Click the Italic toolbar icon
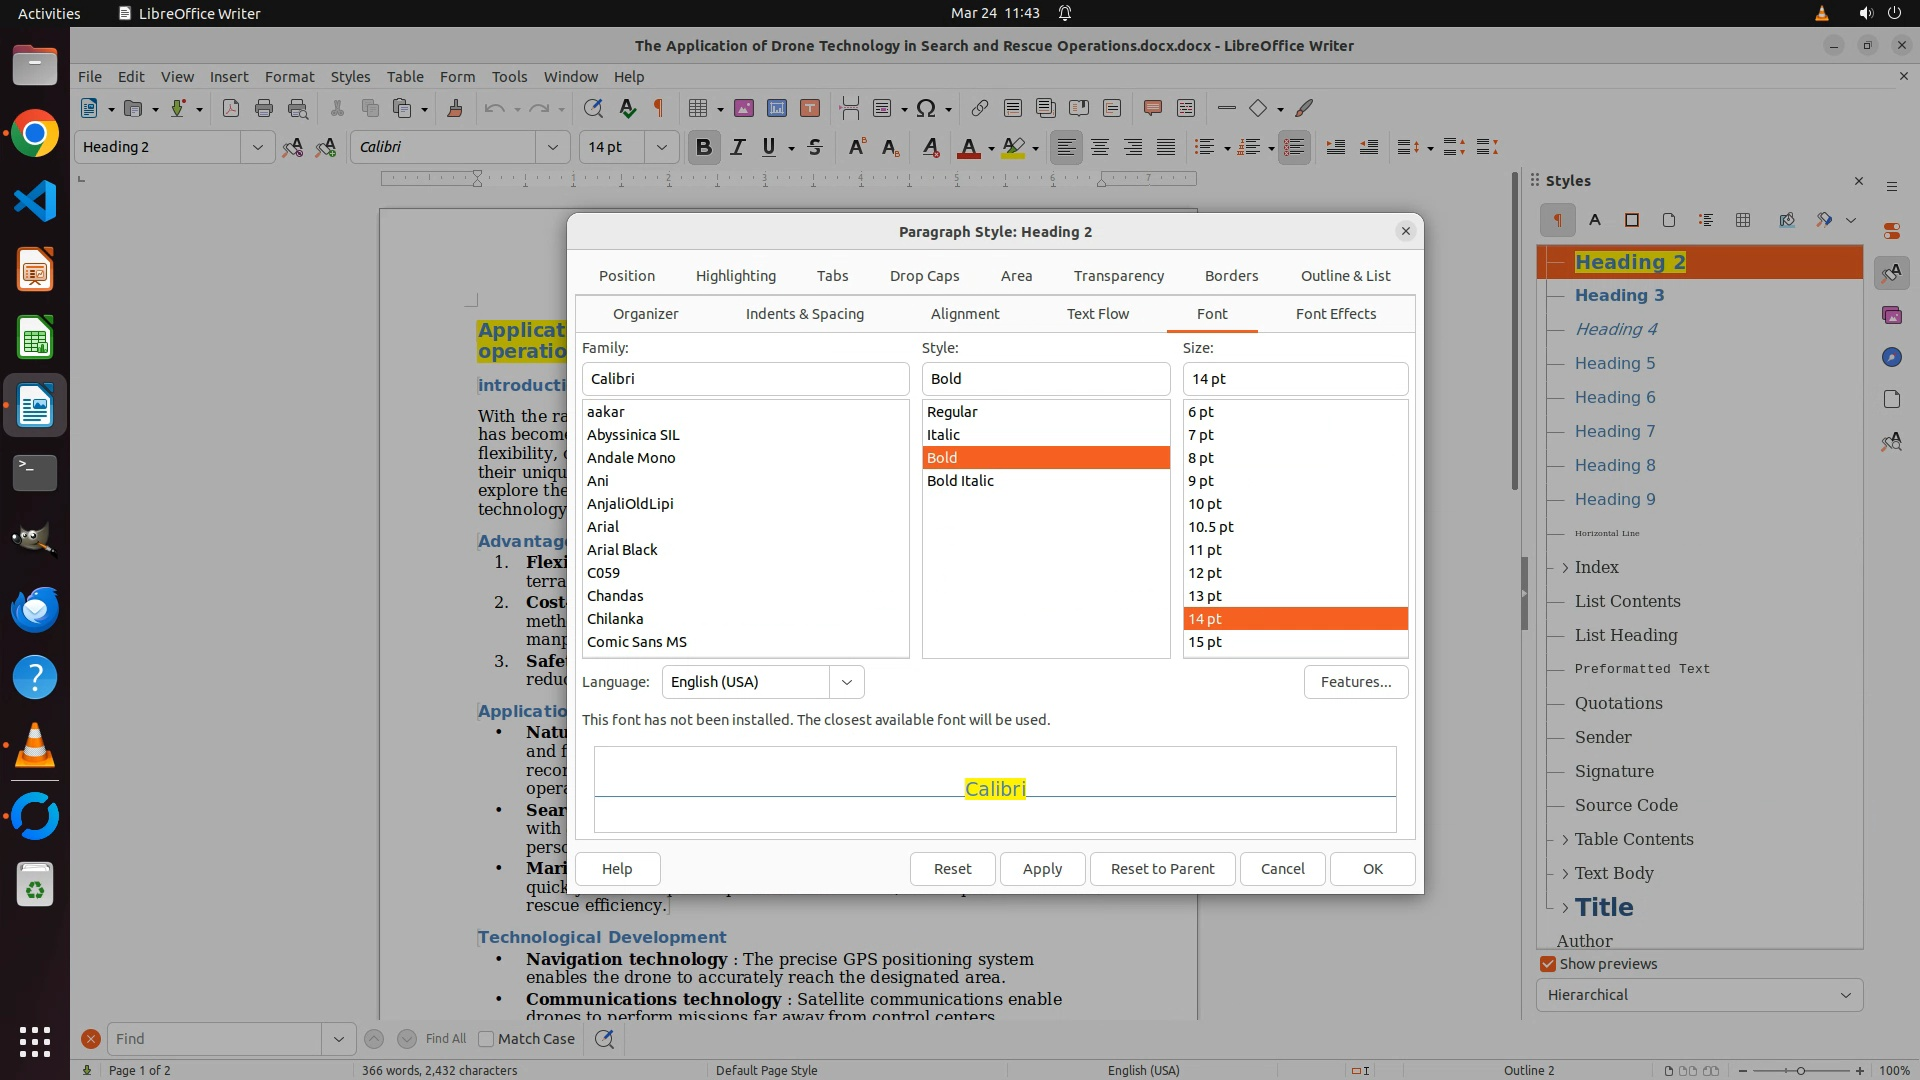The width and height of the screenshot is (1920, 1080). coord(737,148)
